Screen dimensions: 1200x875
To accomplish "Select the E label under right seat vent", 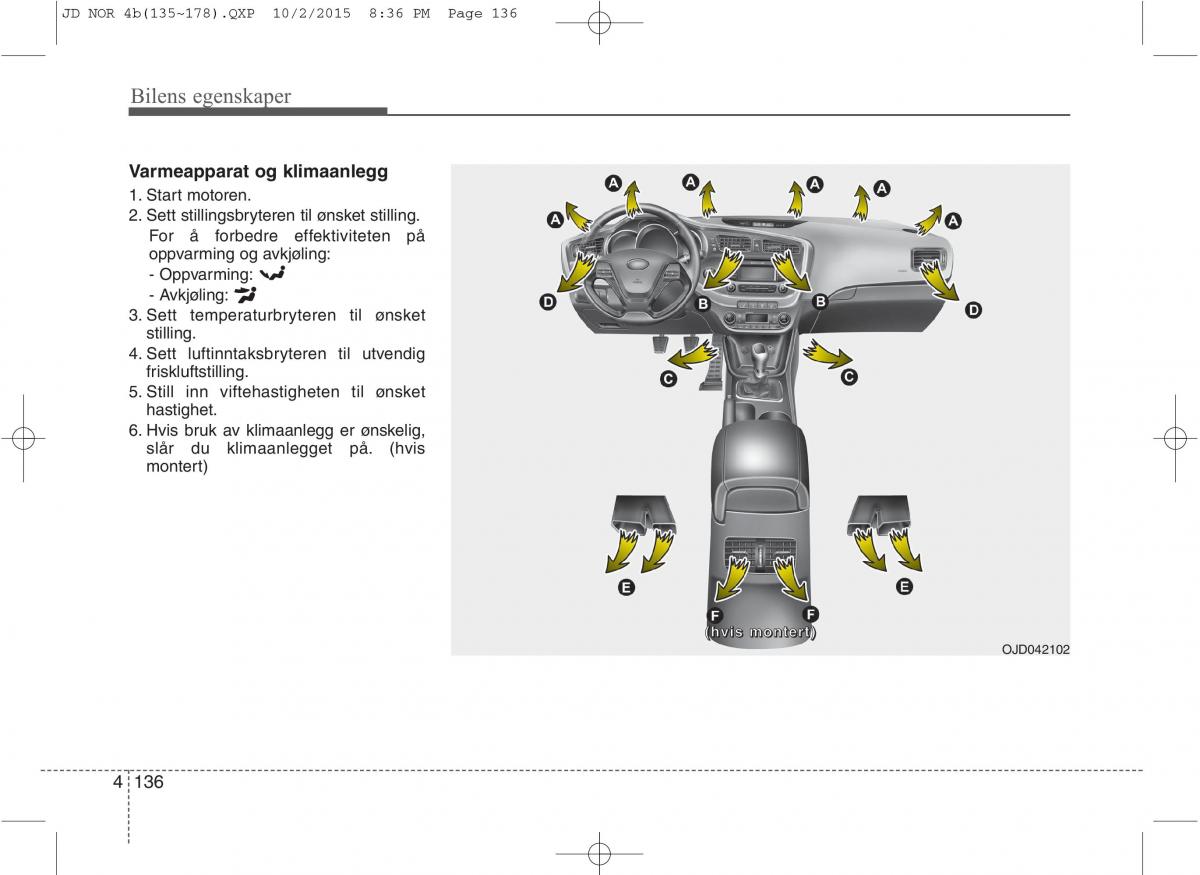I will click(904, 587).
